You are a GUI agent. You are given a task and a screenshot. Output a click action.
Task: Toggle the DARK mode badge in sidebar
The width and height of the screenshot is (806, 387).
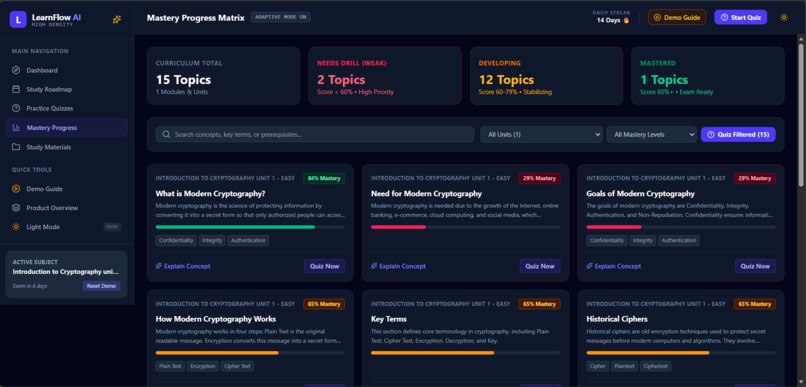pyautogui.click(x=112, y=227)
